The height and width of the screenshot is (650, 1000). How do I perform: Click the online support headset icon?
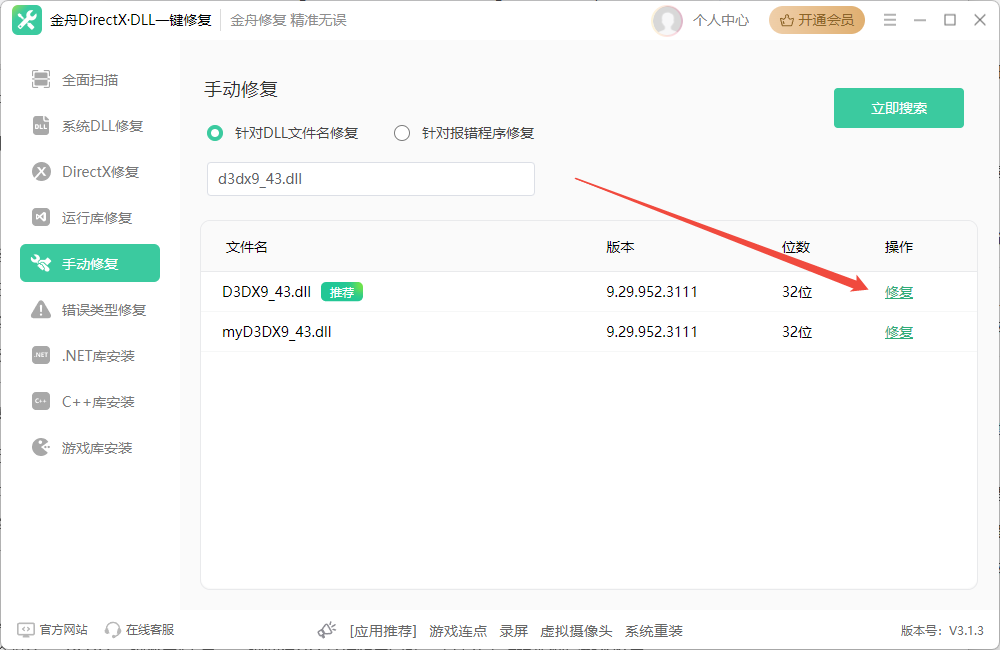(112, 630)
